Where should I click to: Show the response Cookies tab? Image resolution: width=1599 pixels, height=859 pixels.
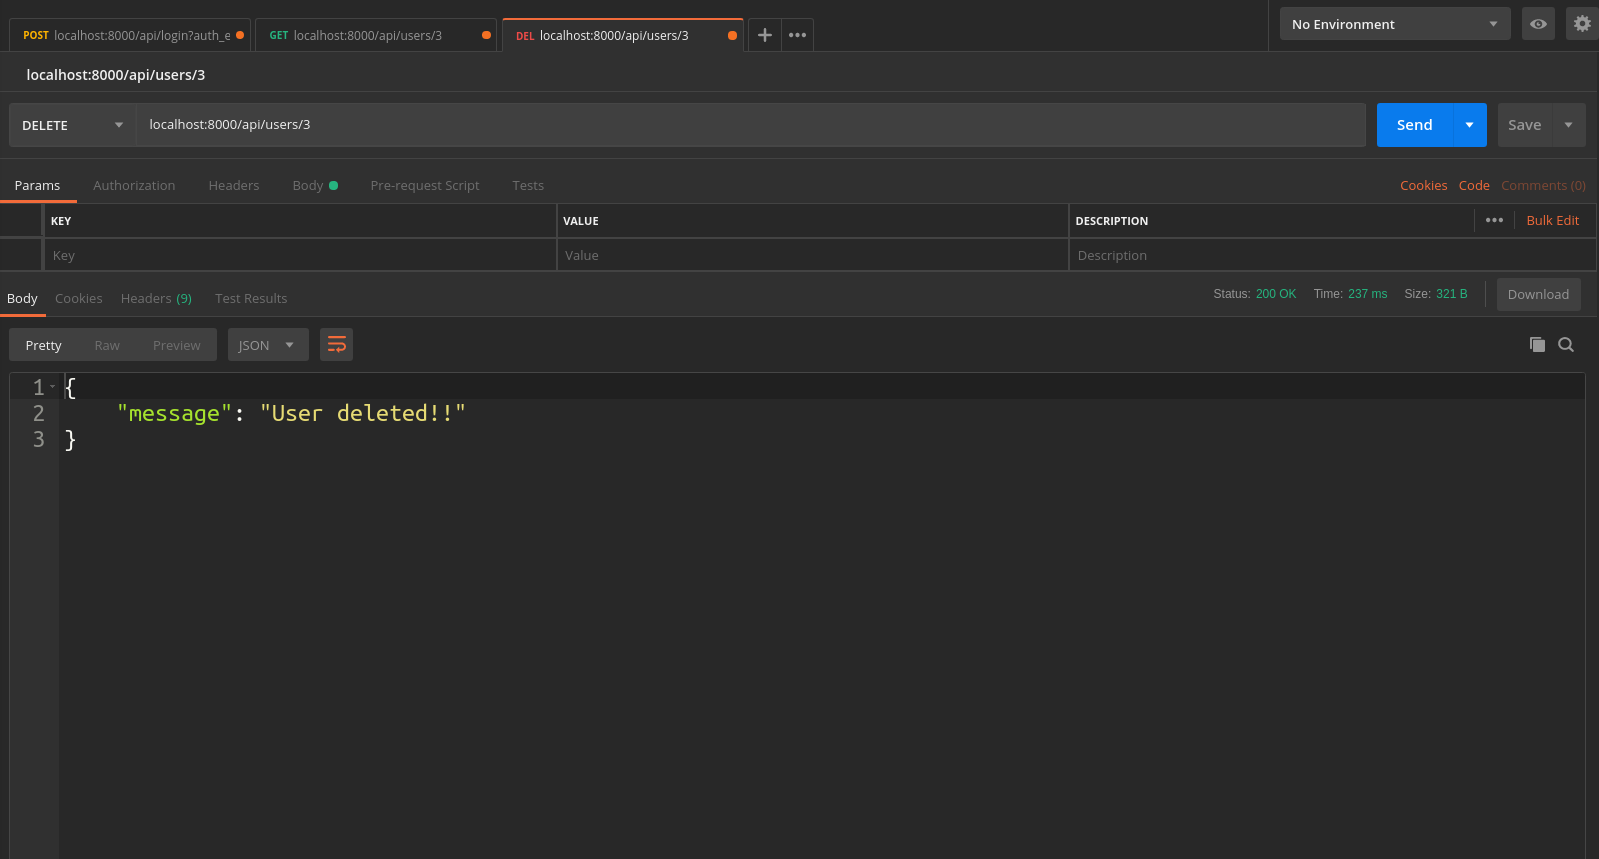[x=79, y=298]
